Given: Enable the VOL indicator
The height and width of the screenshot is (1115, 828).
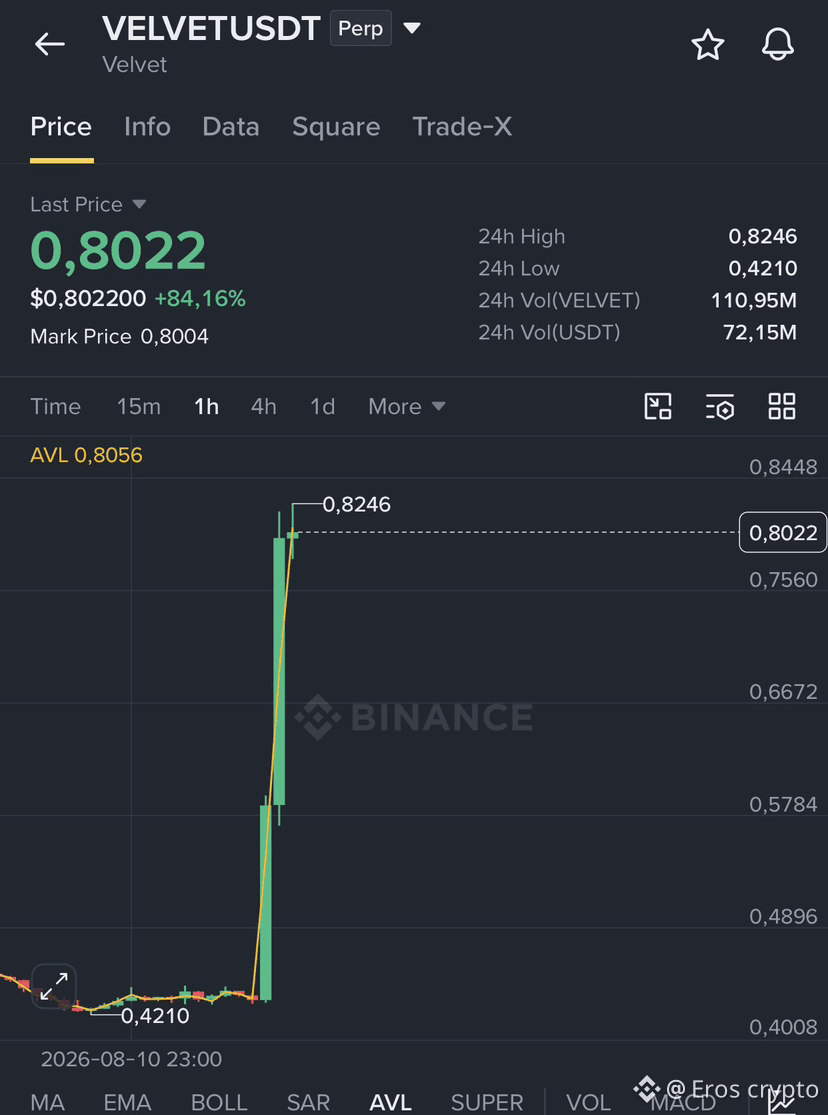Looking at the screenshot, I should 589,1102.
